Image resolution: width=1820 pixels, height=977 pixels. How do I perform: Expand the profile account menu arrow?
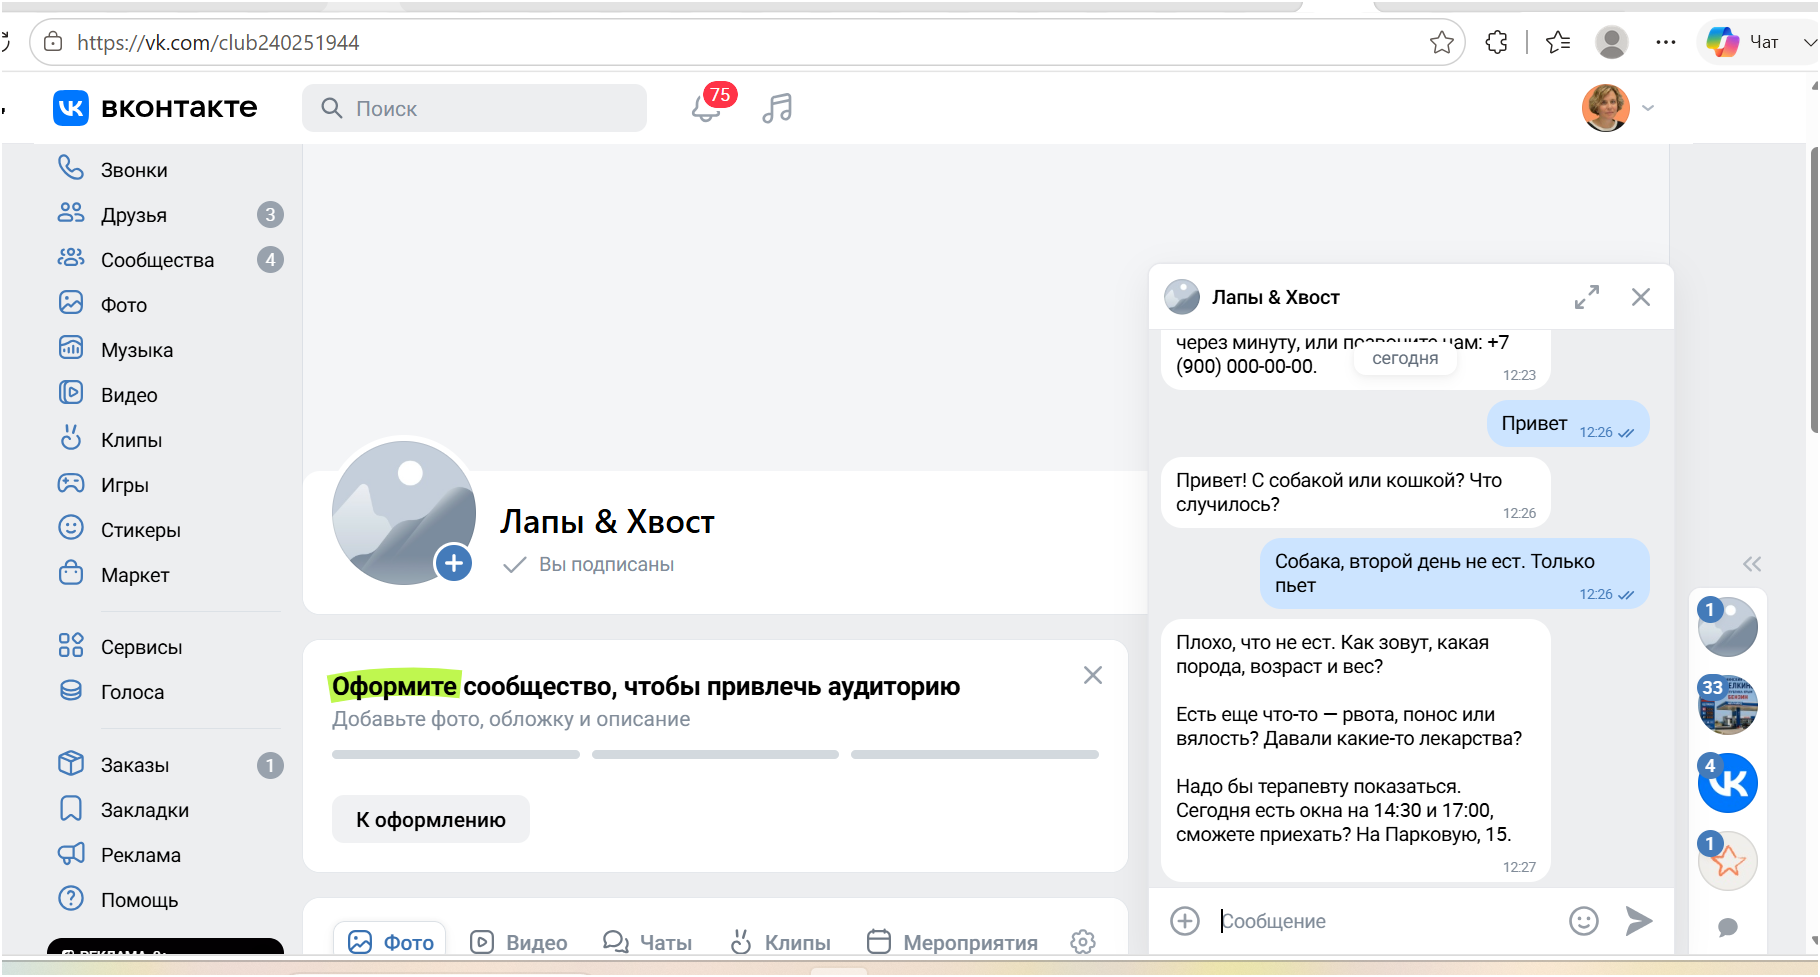point(1648,108)
